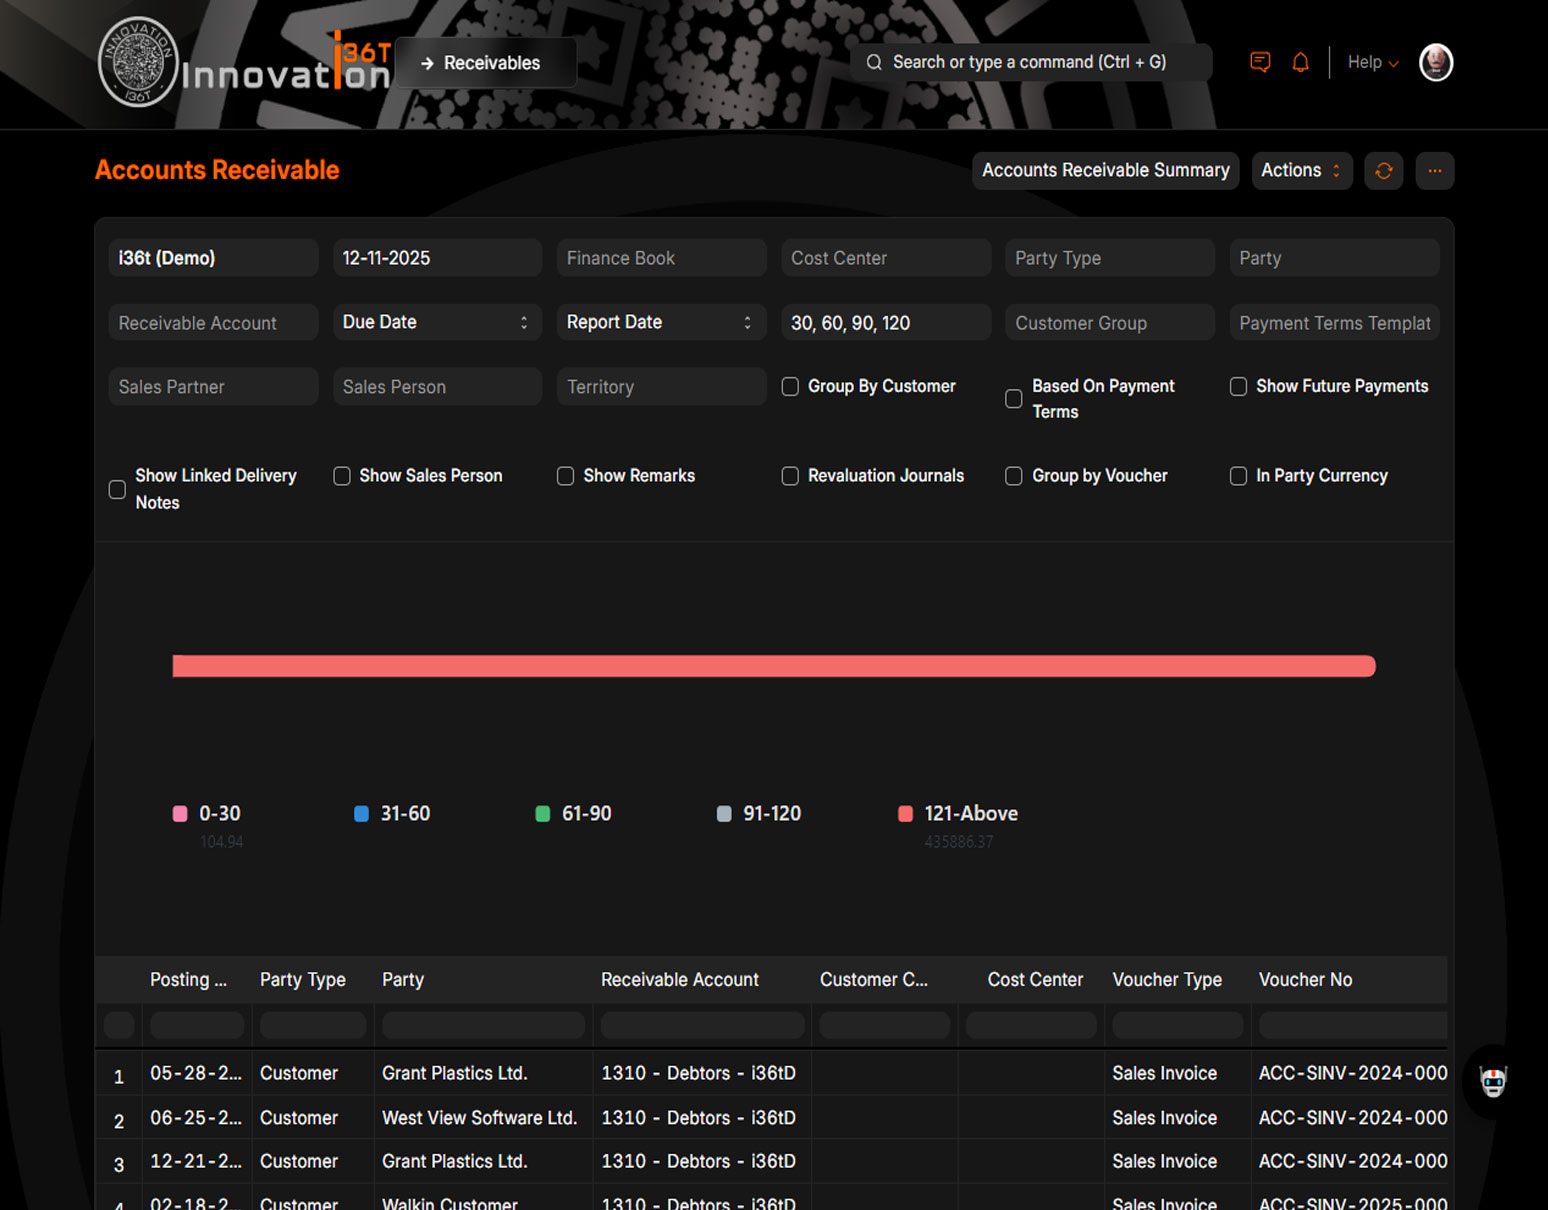Go to the Receivables breadcrumb

485,63
